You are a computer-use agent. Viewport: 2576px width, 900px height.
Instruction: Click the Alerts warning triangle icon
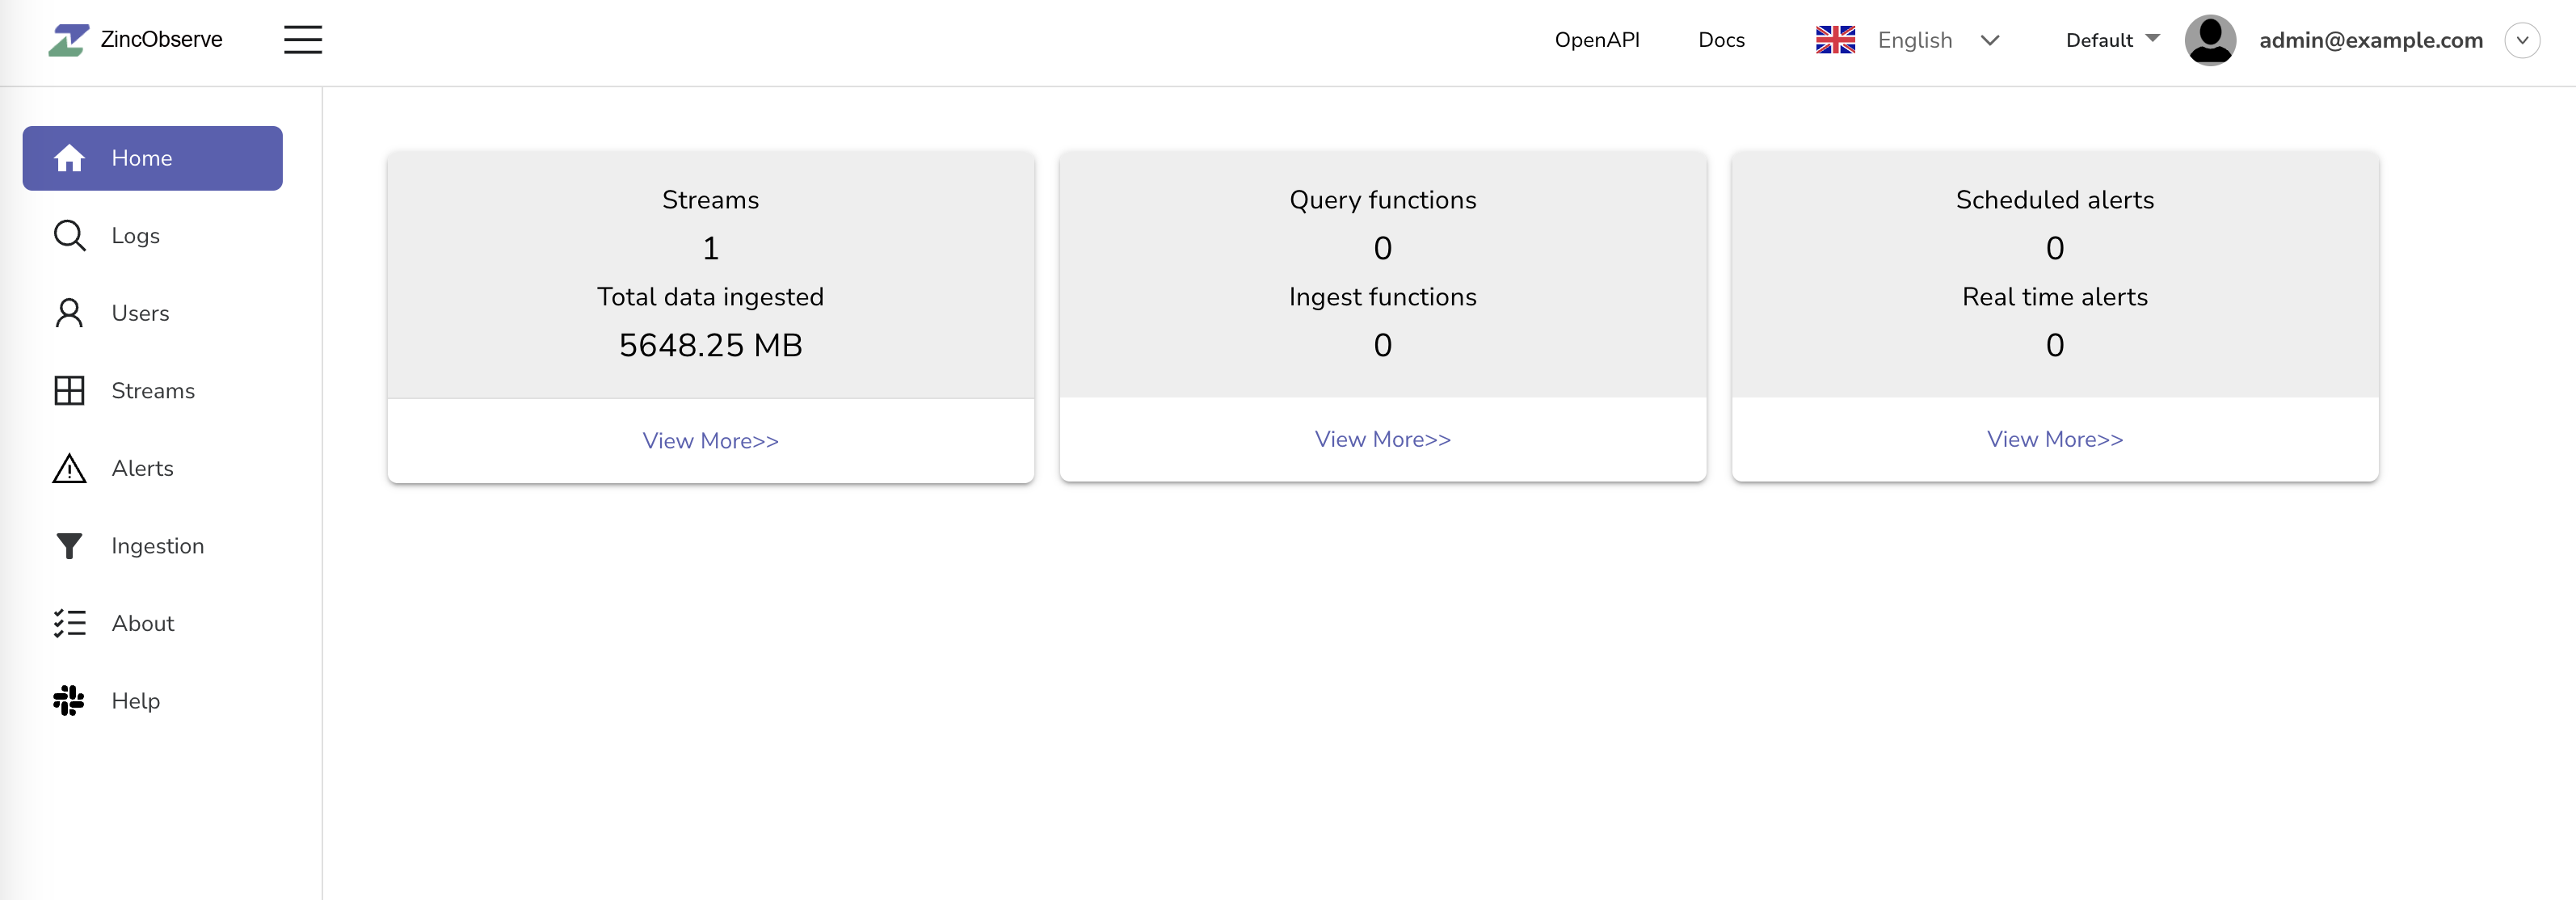click(x=69, y=468)
